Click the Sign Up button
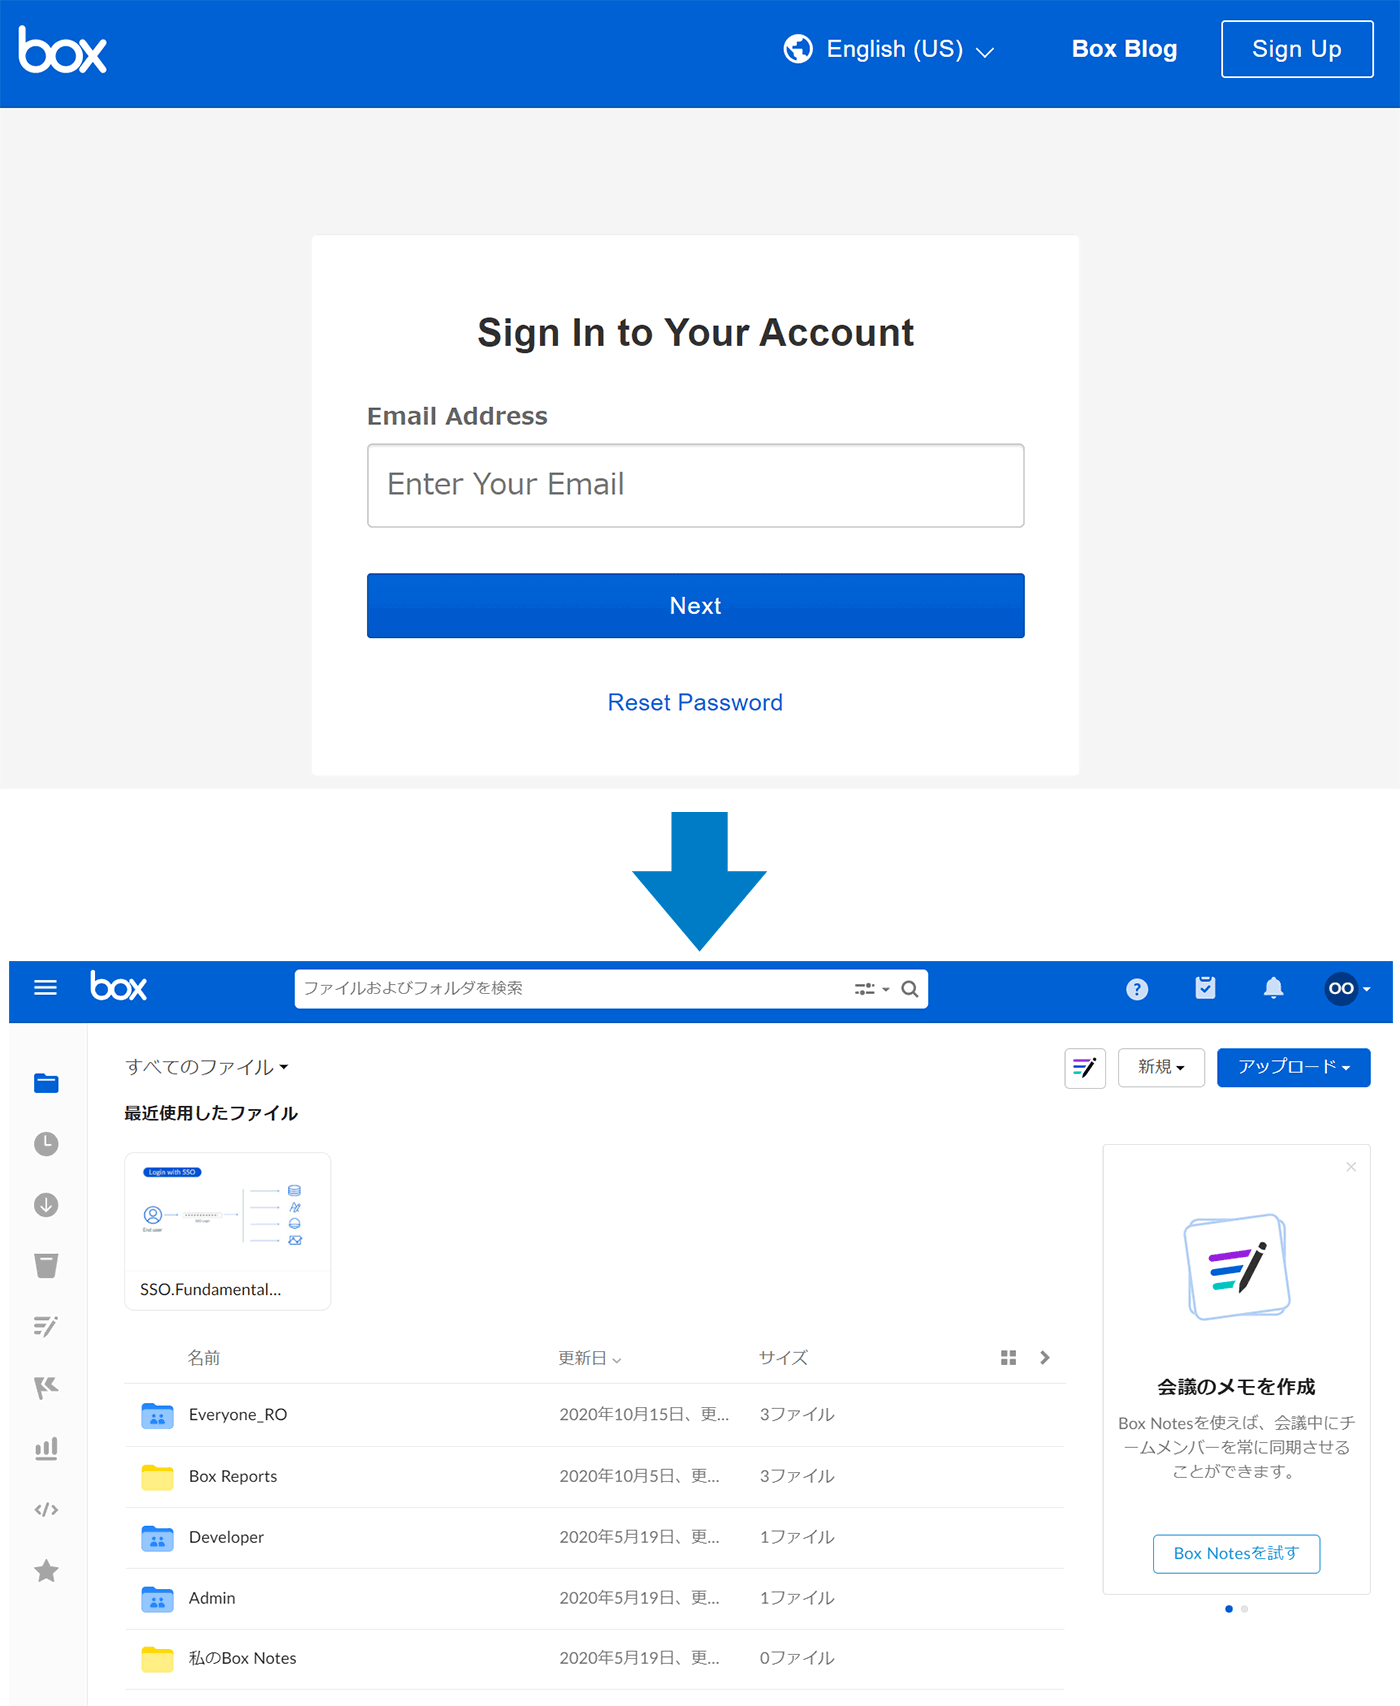This screenshot has height=1706, width=1400. pos(1297,49)
